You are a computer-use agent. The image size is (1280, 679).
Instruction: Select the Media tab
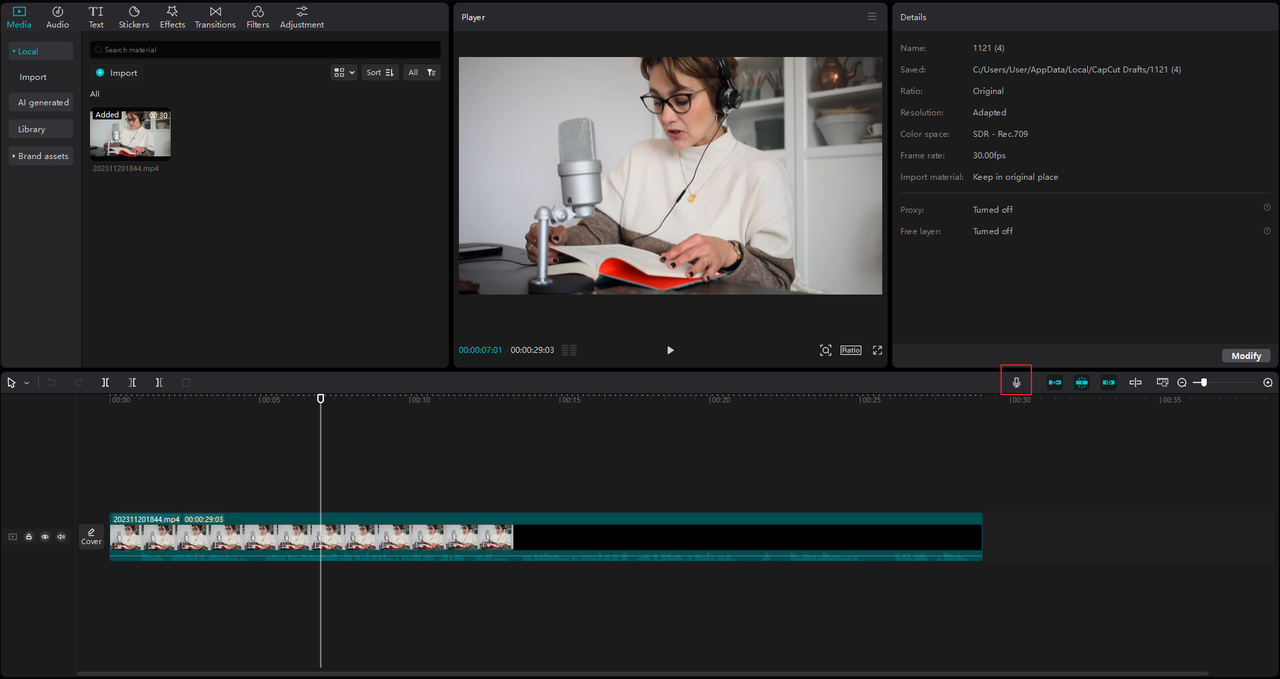[19, 17]
